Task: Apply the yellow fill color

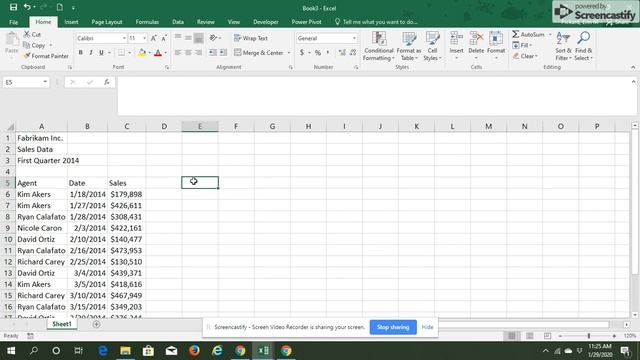Action: 142,53
